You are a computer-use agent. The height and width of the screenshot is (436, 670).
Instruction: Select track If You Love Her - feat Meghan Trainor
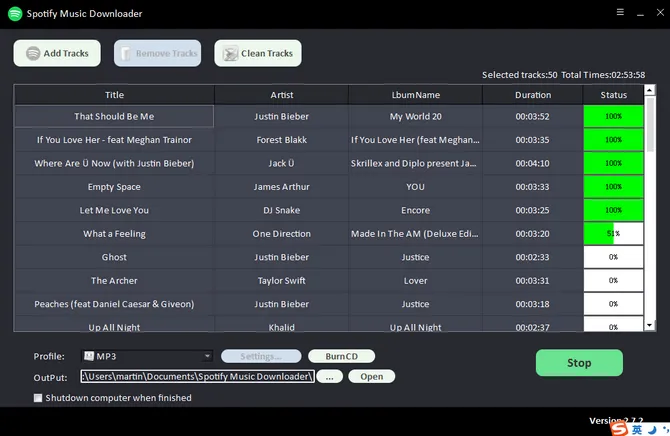(114, 140)
